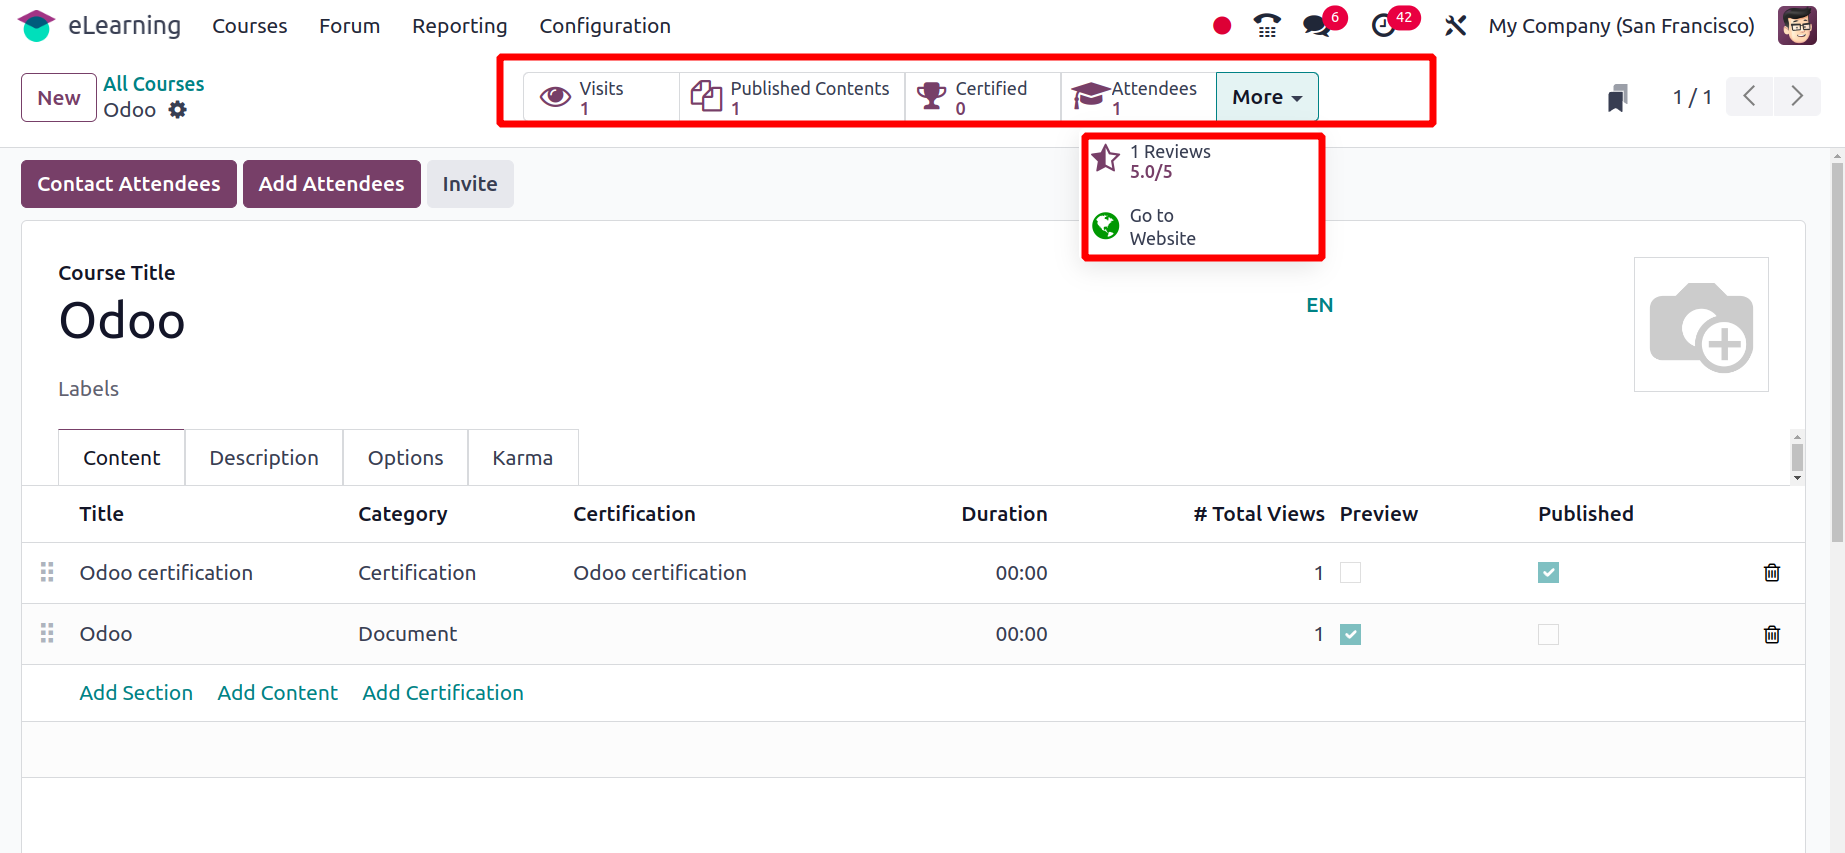Switch to the Description tab
1845x853 pixels.
click(264, 458)
